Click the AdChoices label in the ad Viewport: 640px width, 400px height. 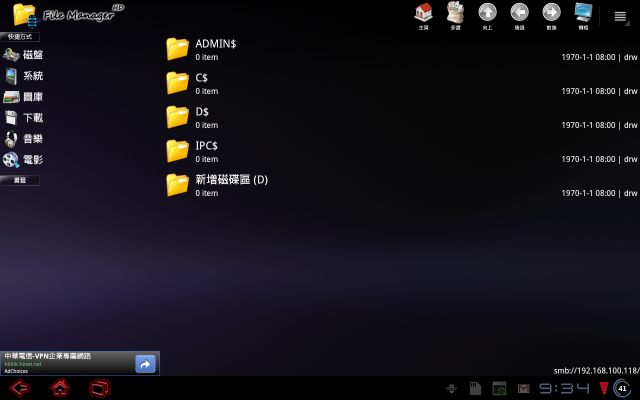tap(16, 371)
